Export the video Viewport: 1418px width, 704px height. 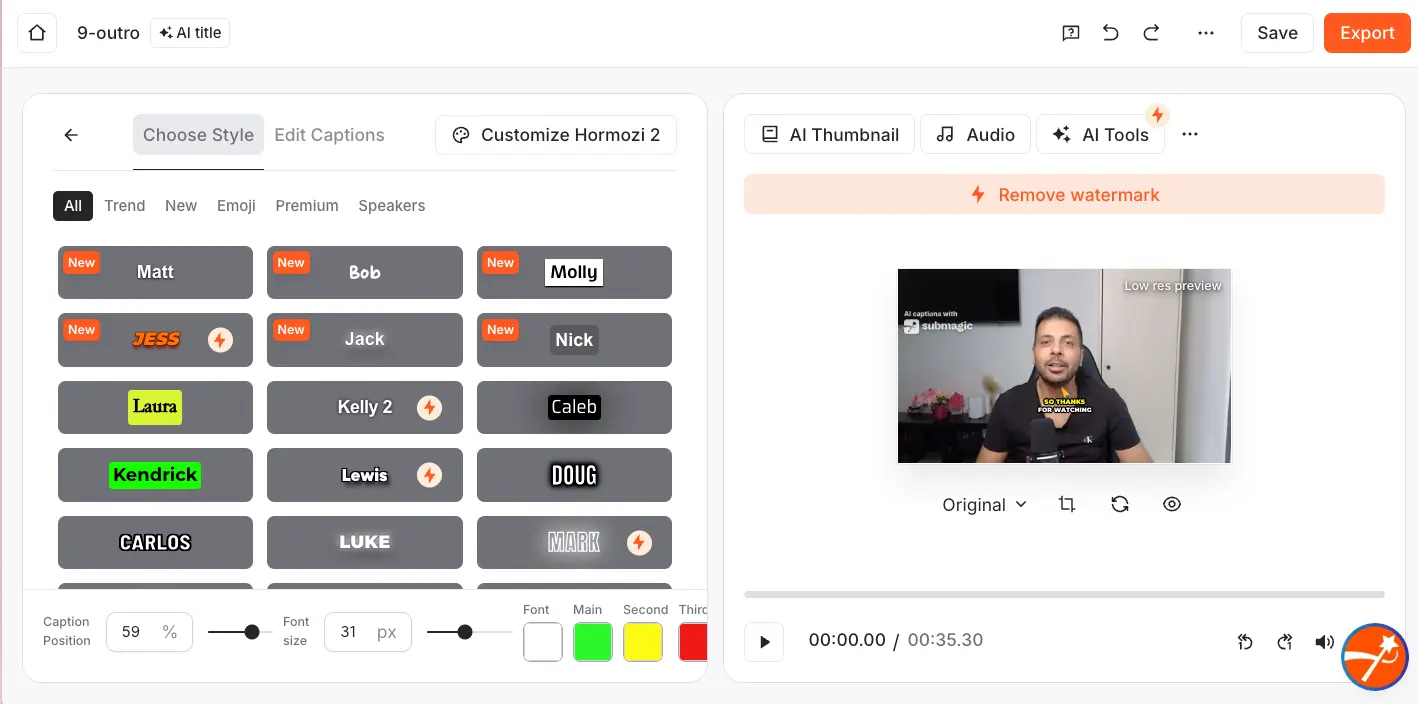click(x=1366, y=32)
